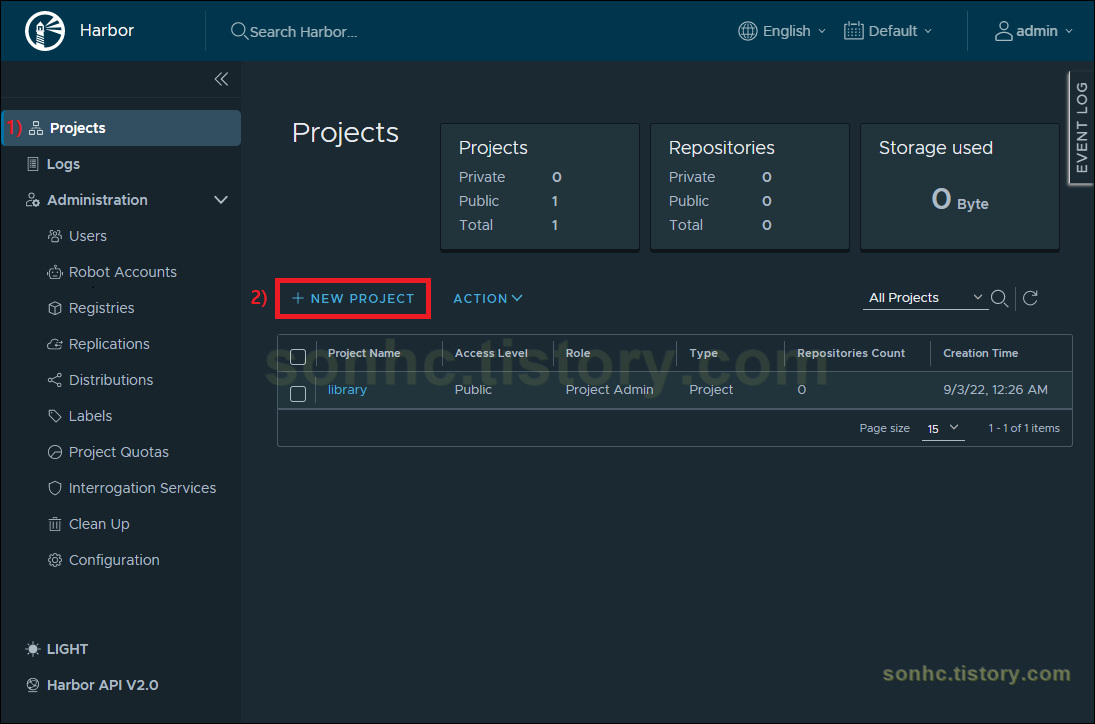Click the admin user avatar icon

(x=1004, y=31)
